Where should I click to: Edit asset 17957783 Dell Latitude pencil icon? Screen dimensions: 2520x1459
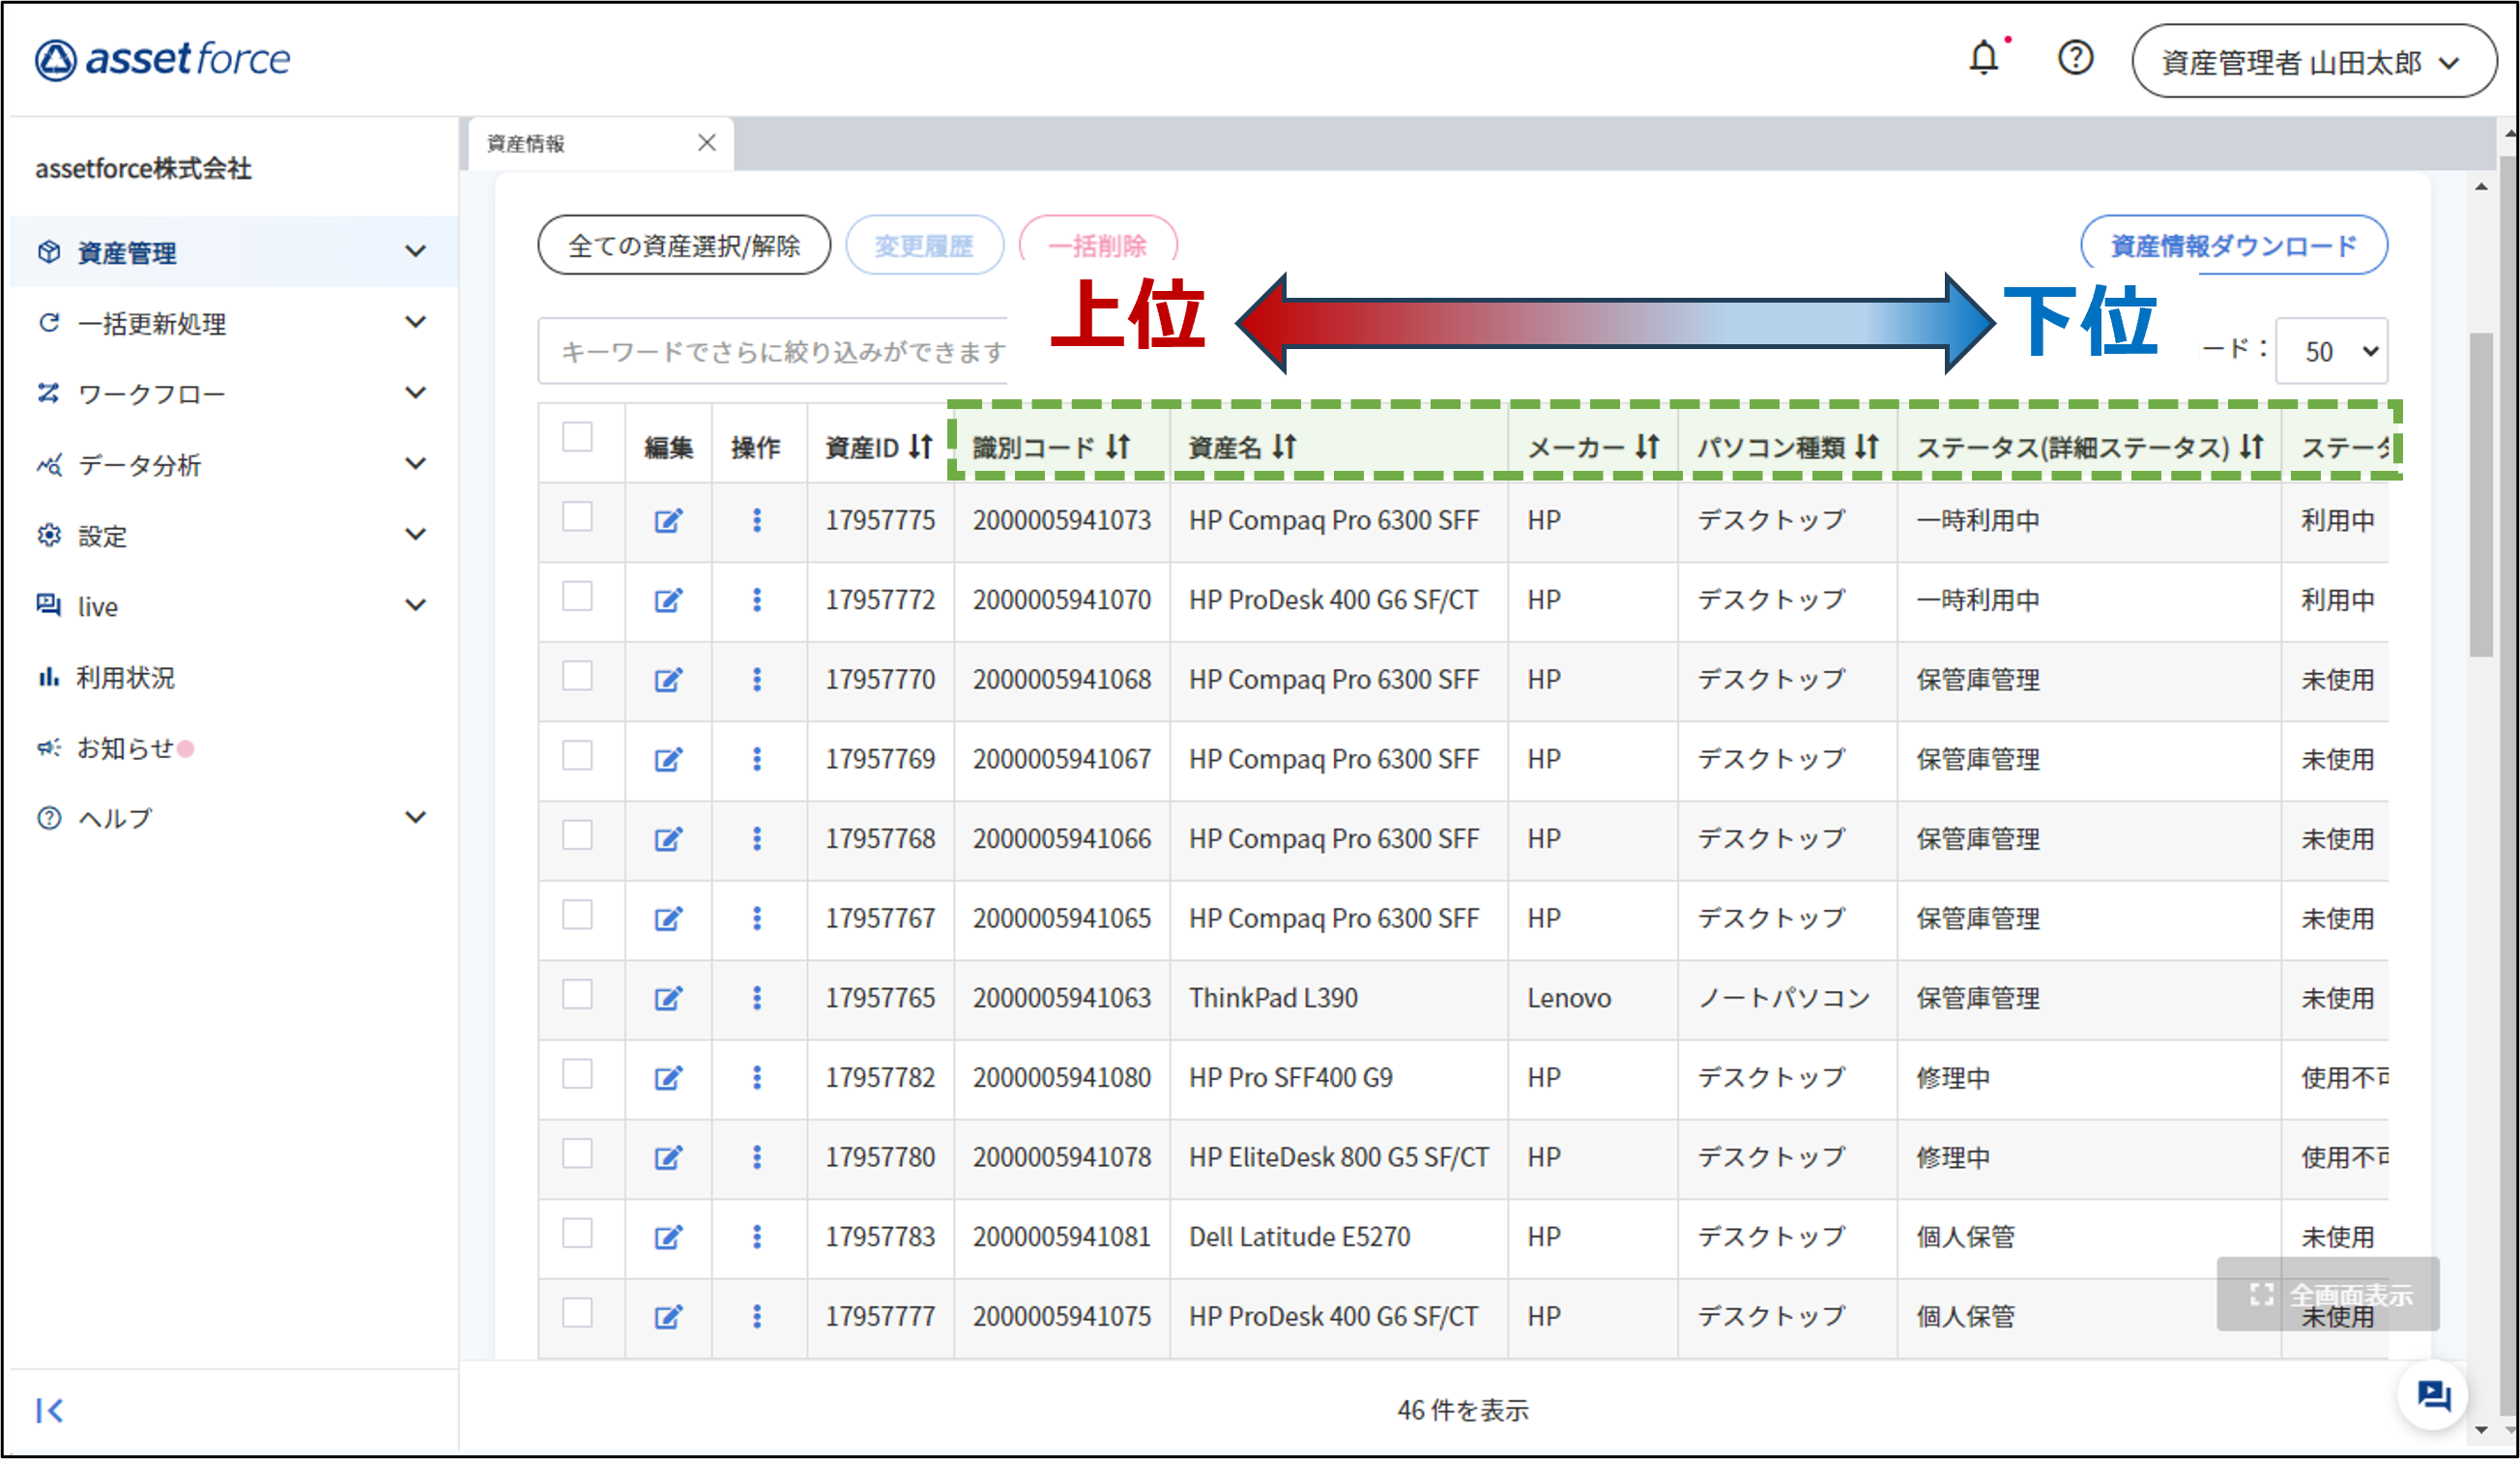point(668,1237)
